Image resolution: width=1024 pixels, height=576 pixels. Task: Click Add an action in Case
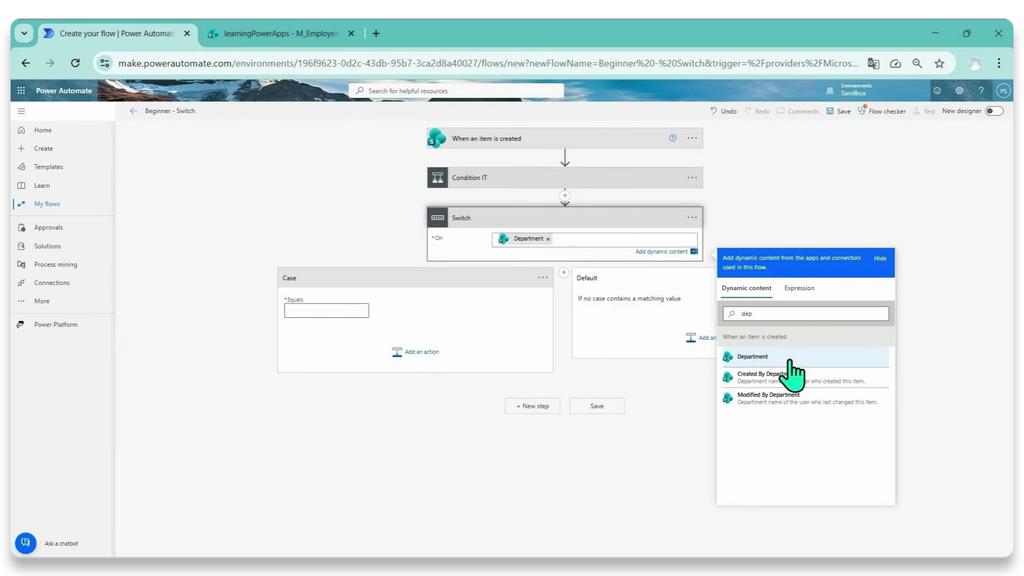415,352
